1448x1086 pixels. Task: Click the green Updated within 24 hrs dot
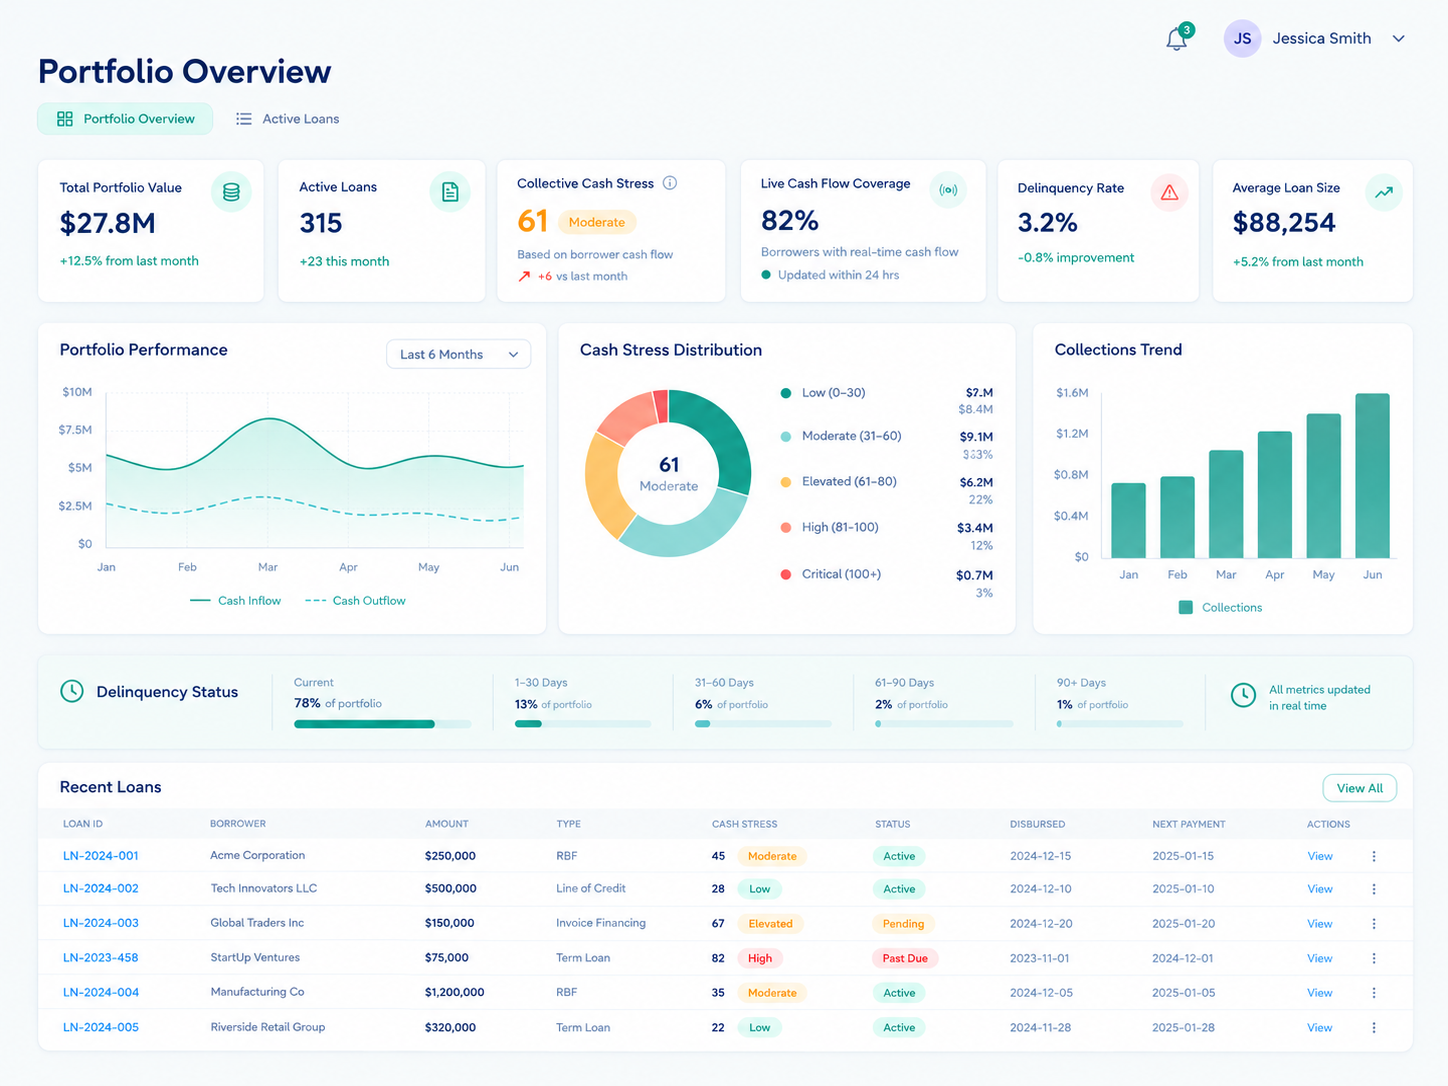766,275
